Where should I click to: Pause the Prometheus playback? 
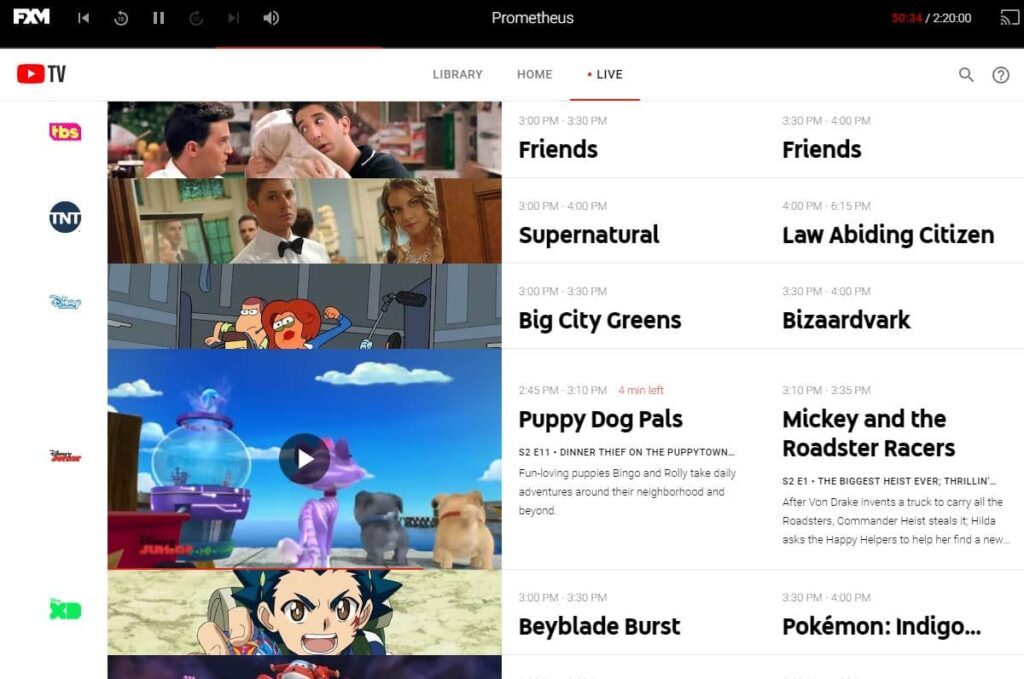click(x=158, y=17)
